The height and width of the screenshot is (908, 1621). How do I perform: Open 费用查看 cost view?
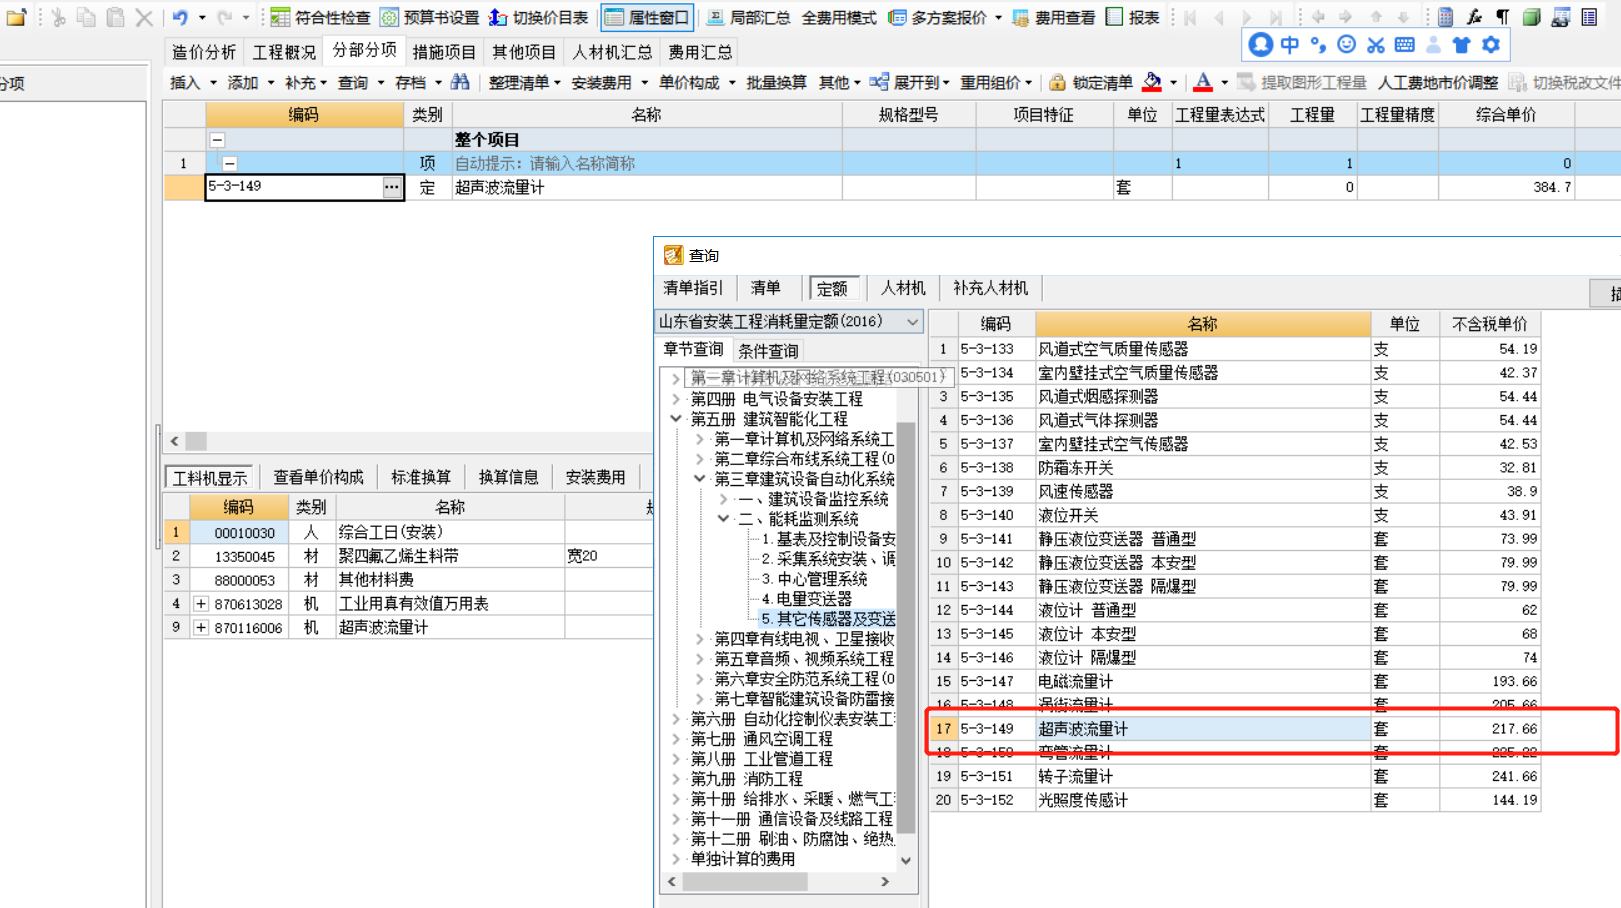(x=1054, y=17)
